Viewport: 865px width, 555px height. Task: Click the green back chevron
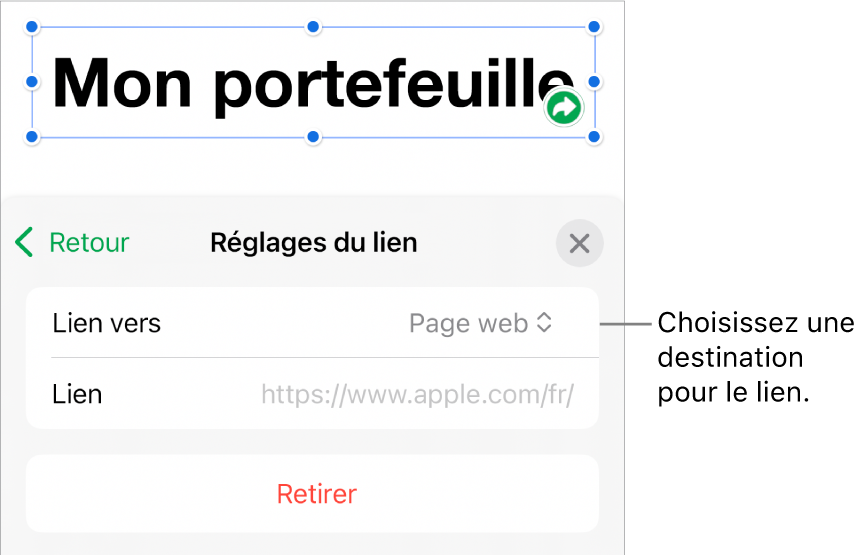tap(25, 242)
